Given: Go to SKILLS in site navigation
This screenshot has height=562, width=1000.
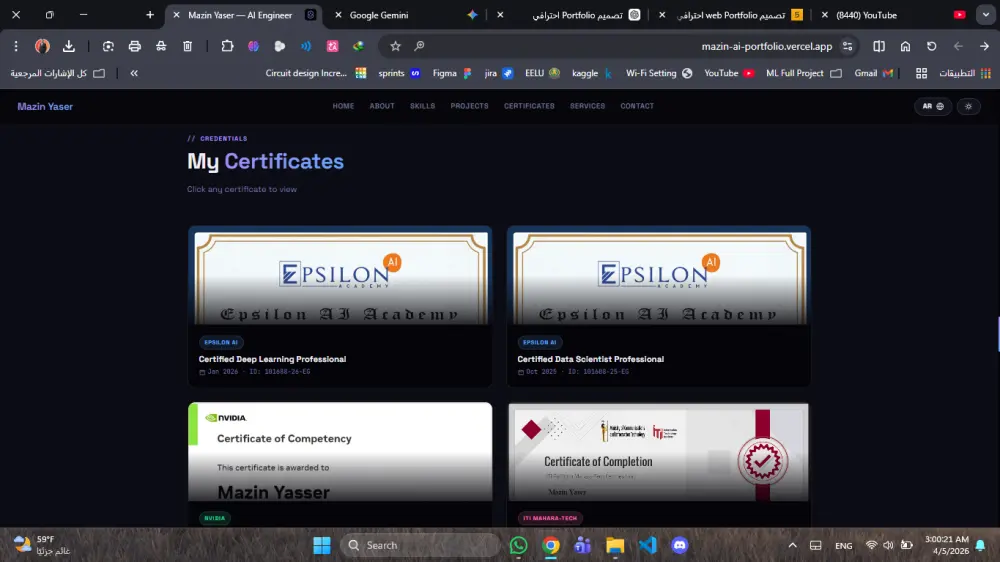Looking at the screenshot, I should pos(422,106).
